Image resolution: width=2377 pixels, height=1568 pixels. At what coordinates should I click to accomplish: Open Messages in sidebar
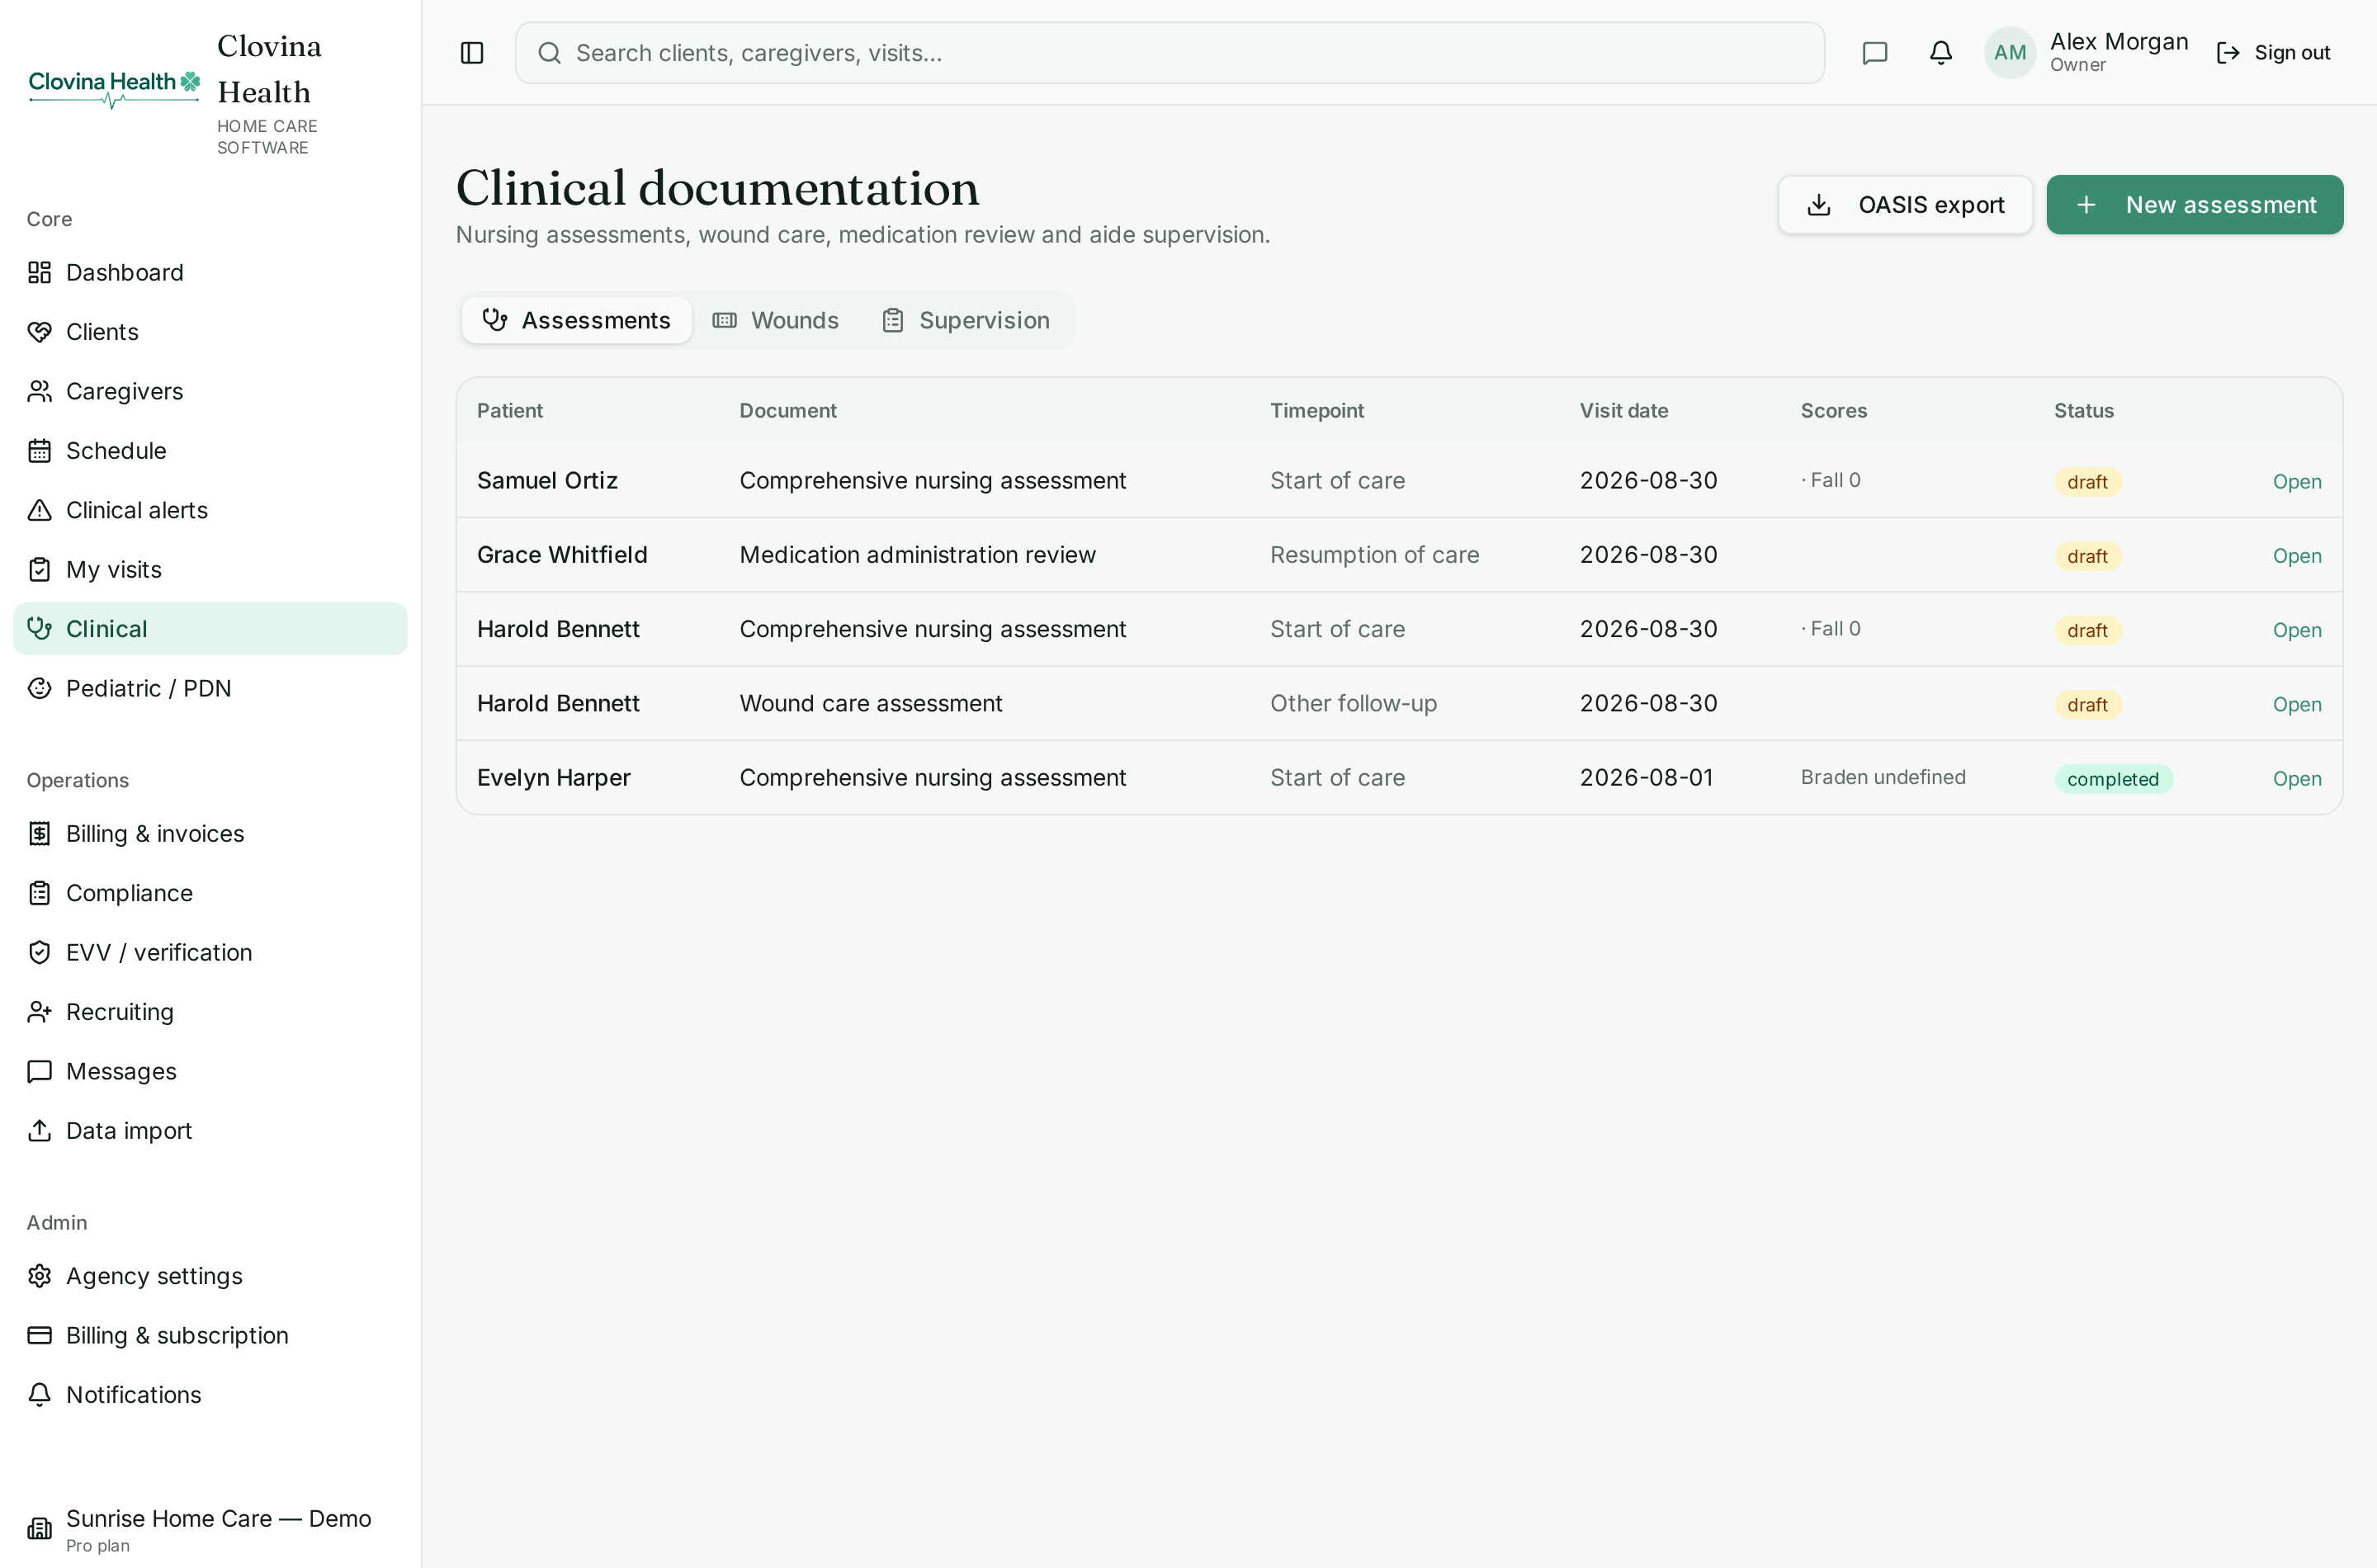210,1071
